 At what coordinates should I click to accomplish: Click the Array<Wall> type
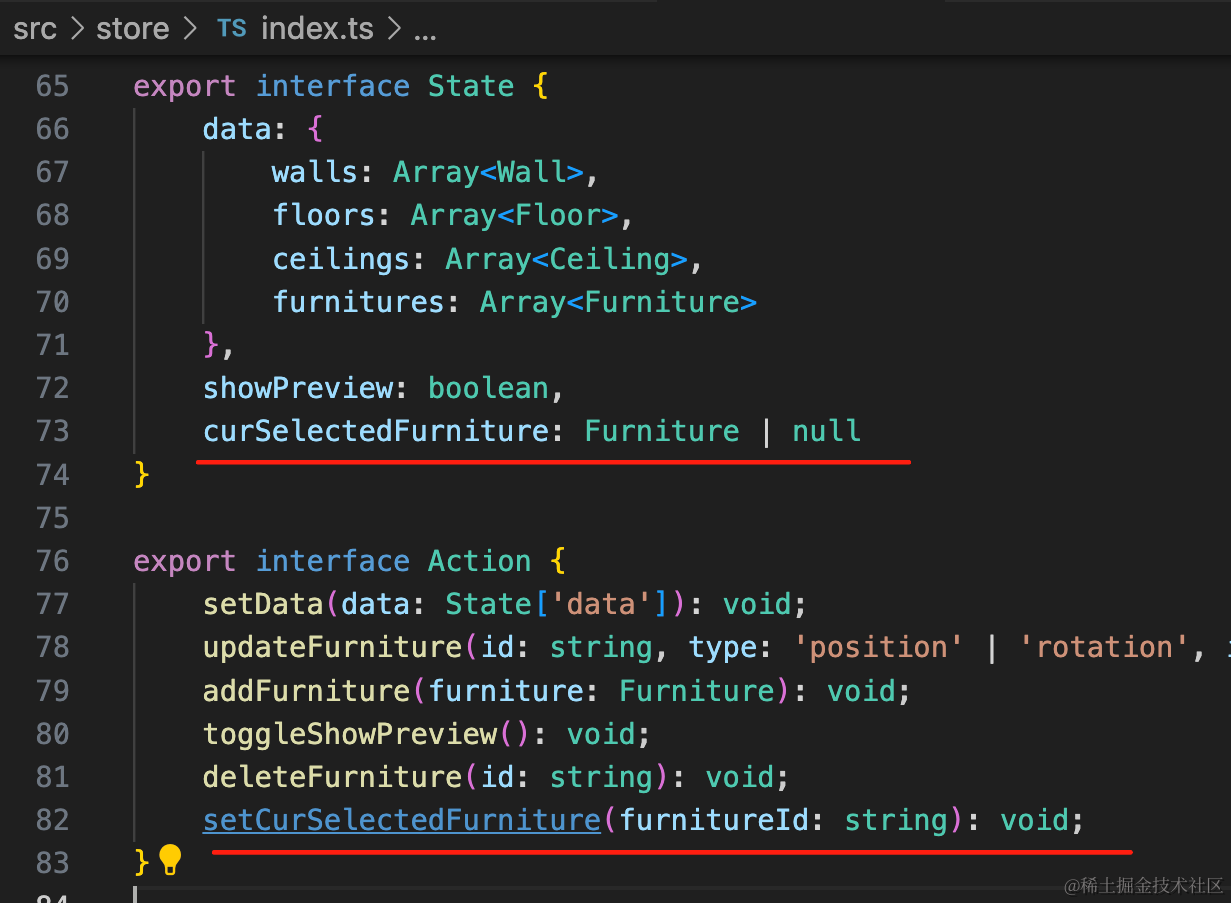click(x=489, y=172)
